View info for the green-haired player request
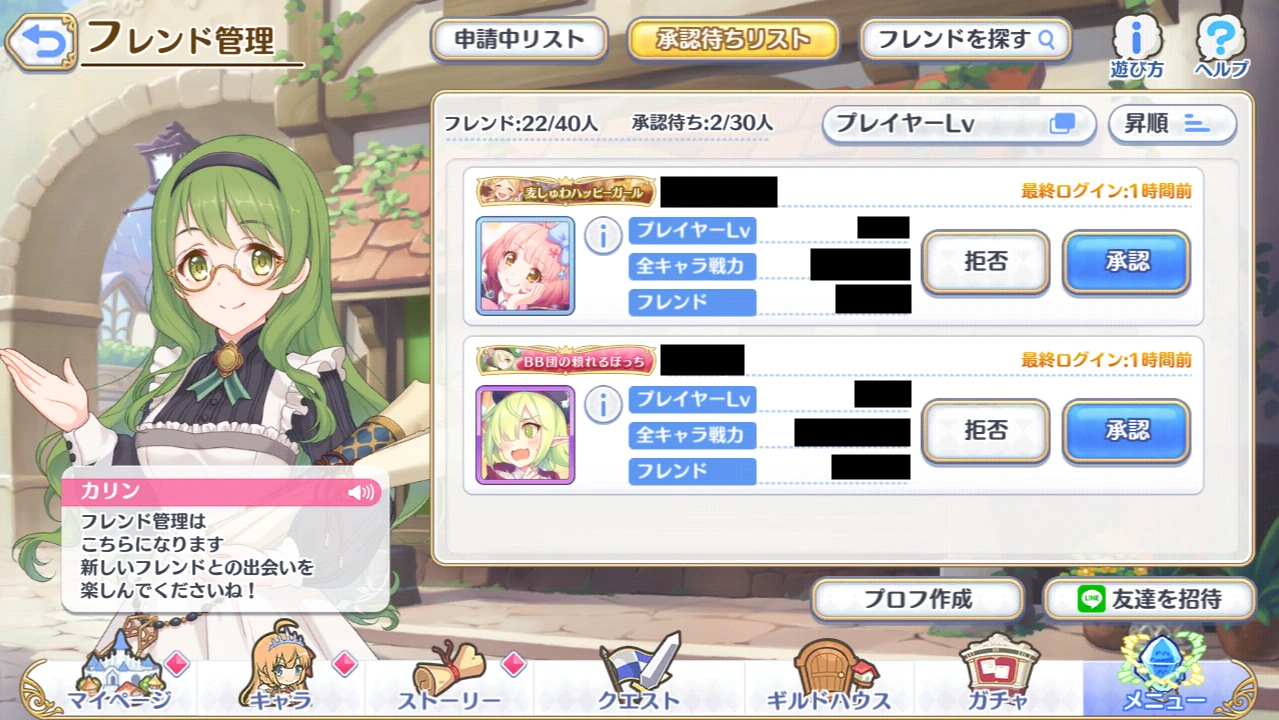The width and height of the screenshot is (1279, 720). [602, 405]
